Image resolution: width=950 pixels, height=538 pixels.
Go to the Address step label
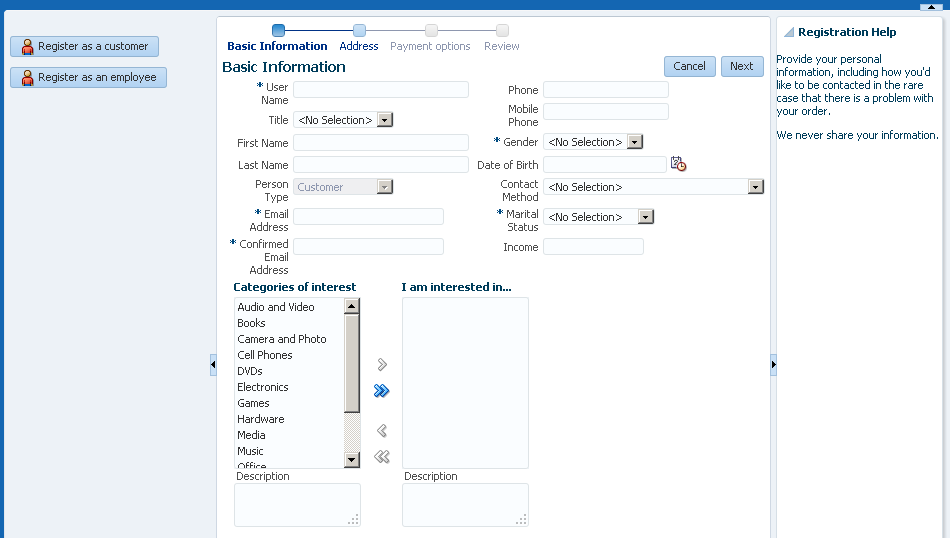(359, 46)
